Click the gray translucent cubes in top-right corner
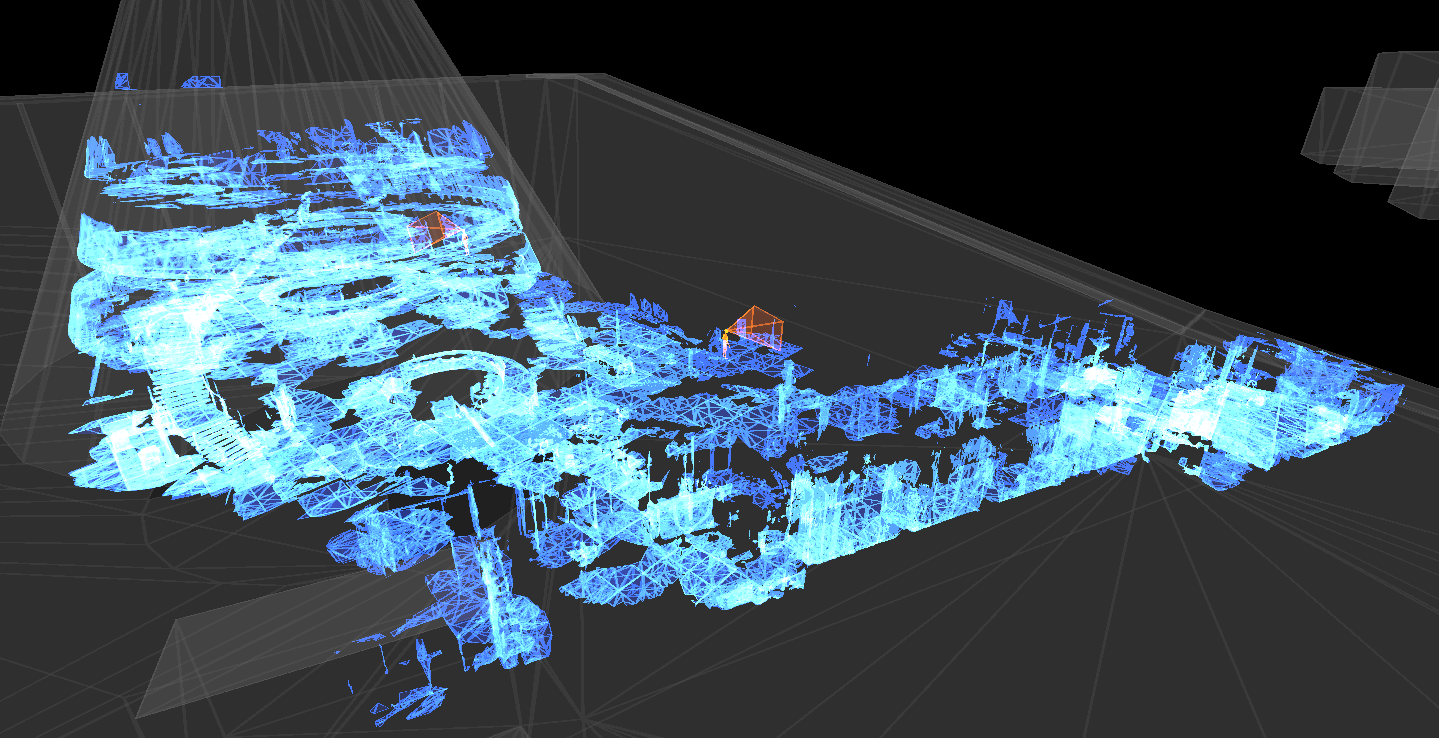Image resolution: width=1439 pixels, height=738 pixels. pyautogui.click(x=1375, y=130)
